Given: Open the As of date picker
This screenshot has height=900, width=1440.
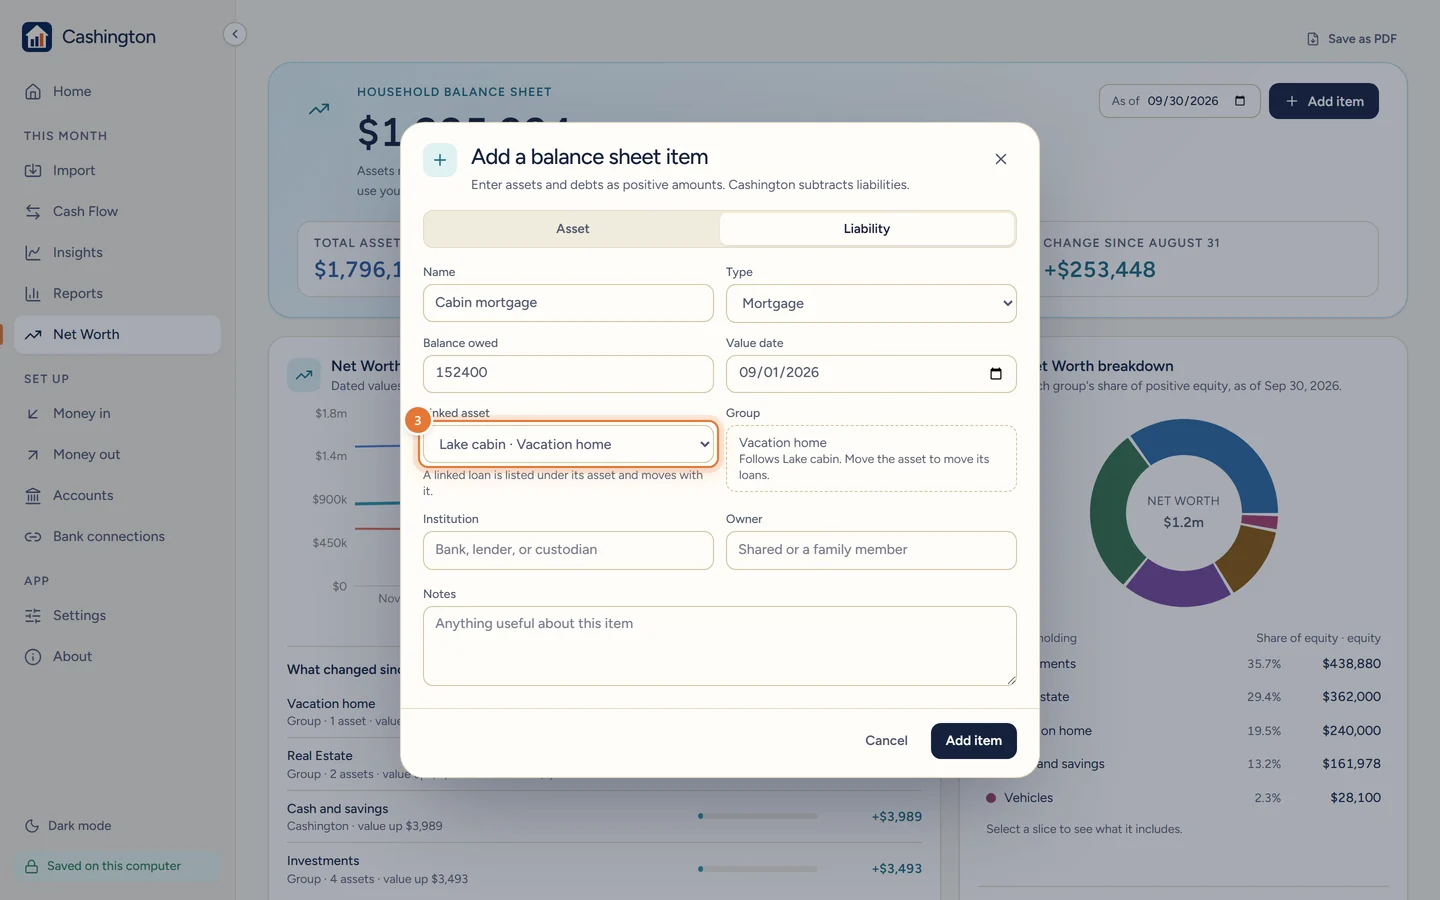Looking at the screenshot, I should pyautogui.click(x=1240, y=101).
